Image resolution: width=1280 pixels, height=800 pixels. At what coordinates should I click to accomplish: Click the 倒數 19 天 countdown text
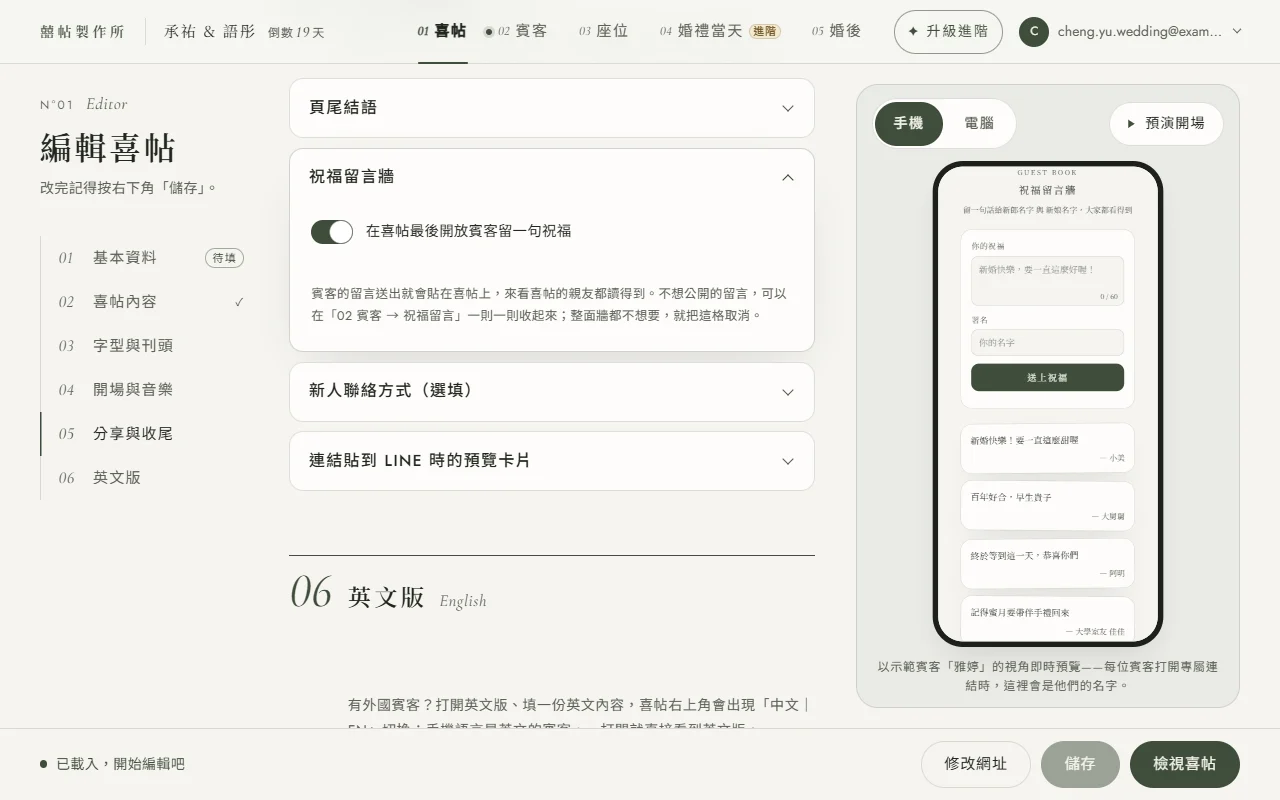[296, 32]
